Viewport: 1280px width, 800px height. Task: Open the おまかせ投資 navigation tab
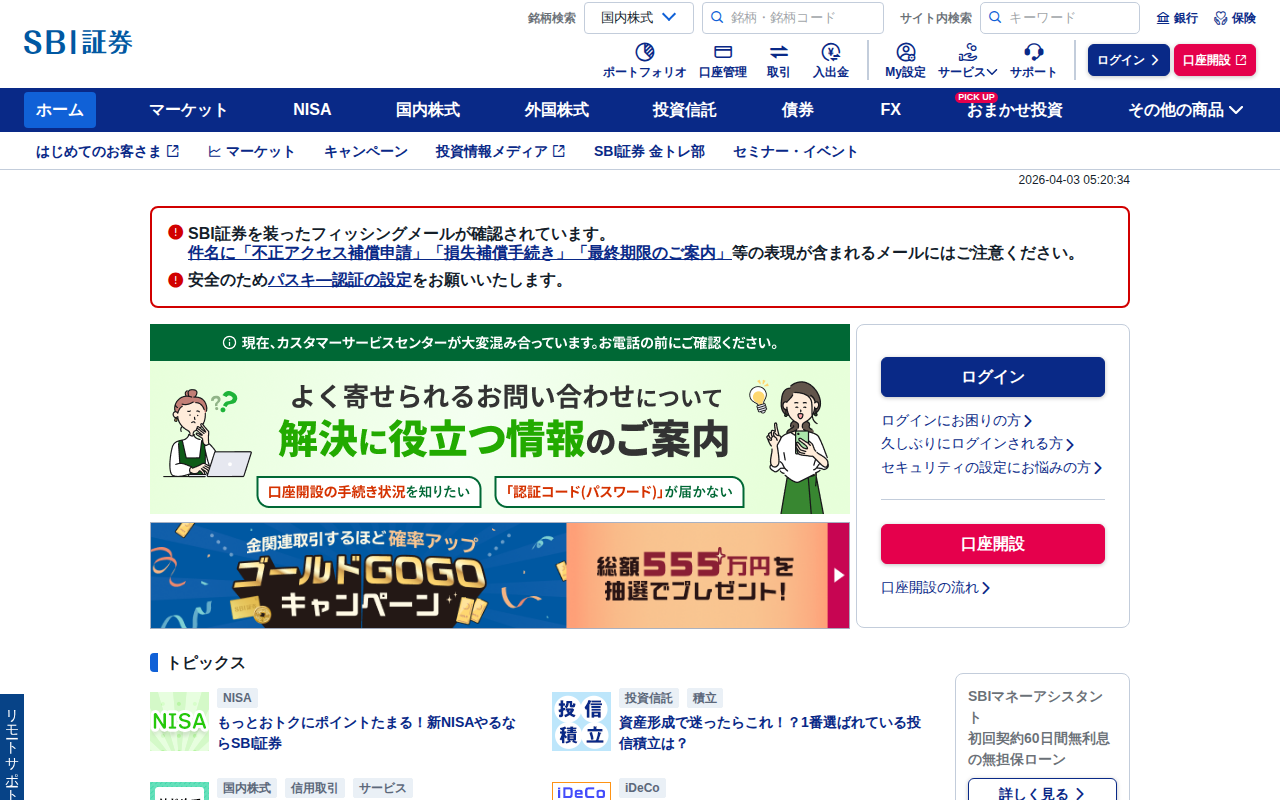tap(1015, 110)
